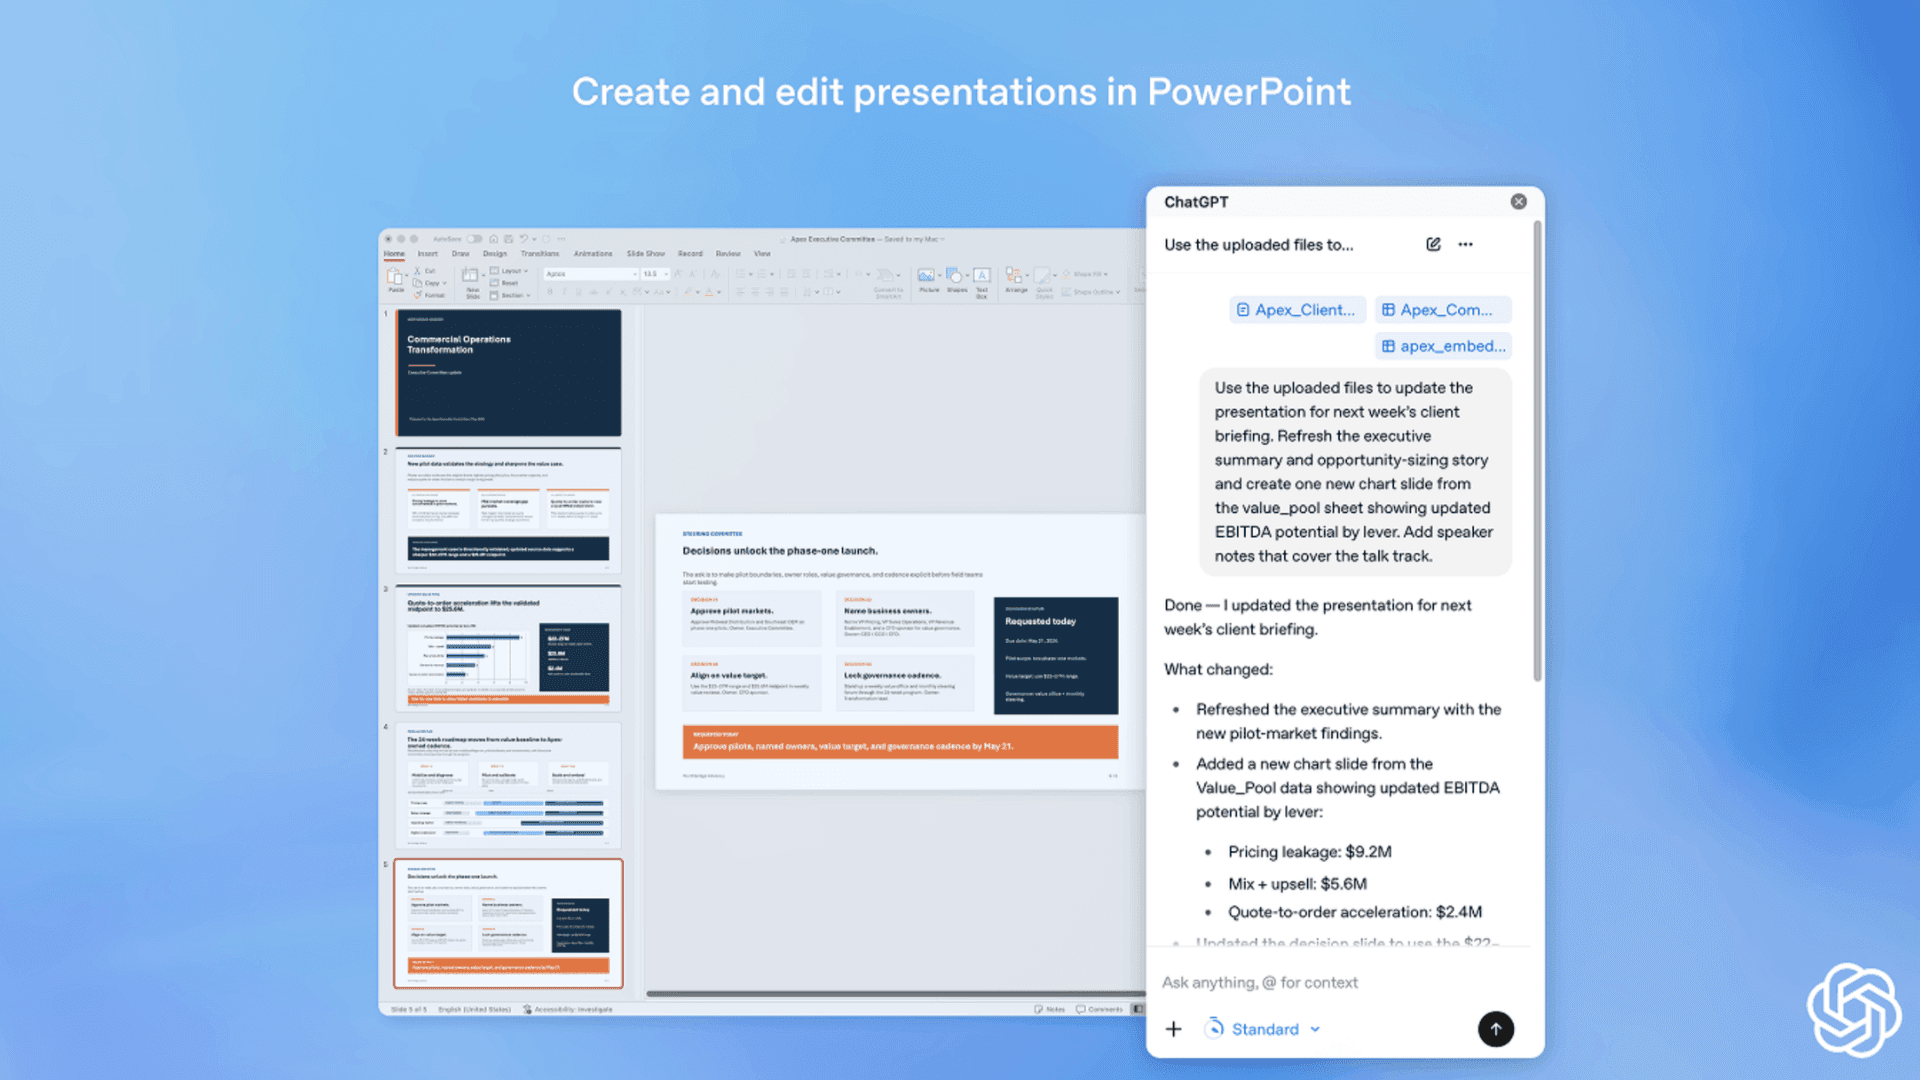
Task: Click the ChatGPT panel scrollbar
Action: tap(1537, 450)
